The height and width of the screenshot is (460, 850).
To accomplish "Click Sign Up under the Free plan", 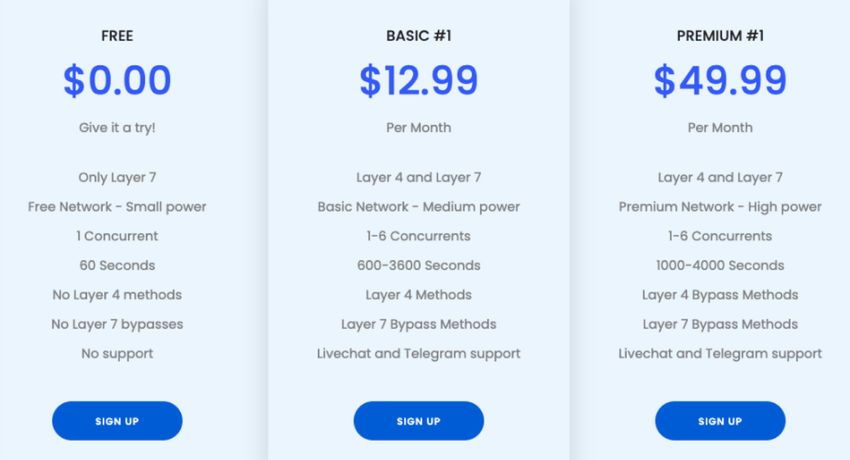I will tap(117, 421).
